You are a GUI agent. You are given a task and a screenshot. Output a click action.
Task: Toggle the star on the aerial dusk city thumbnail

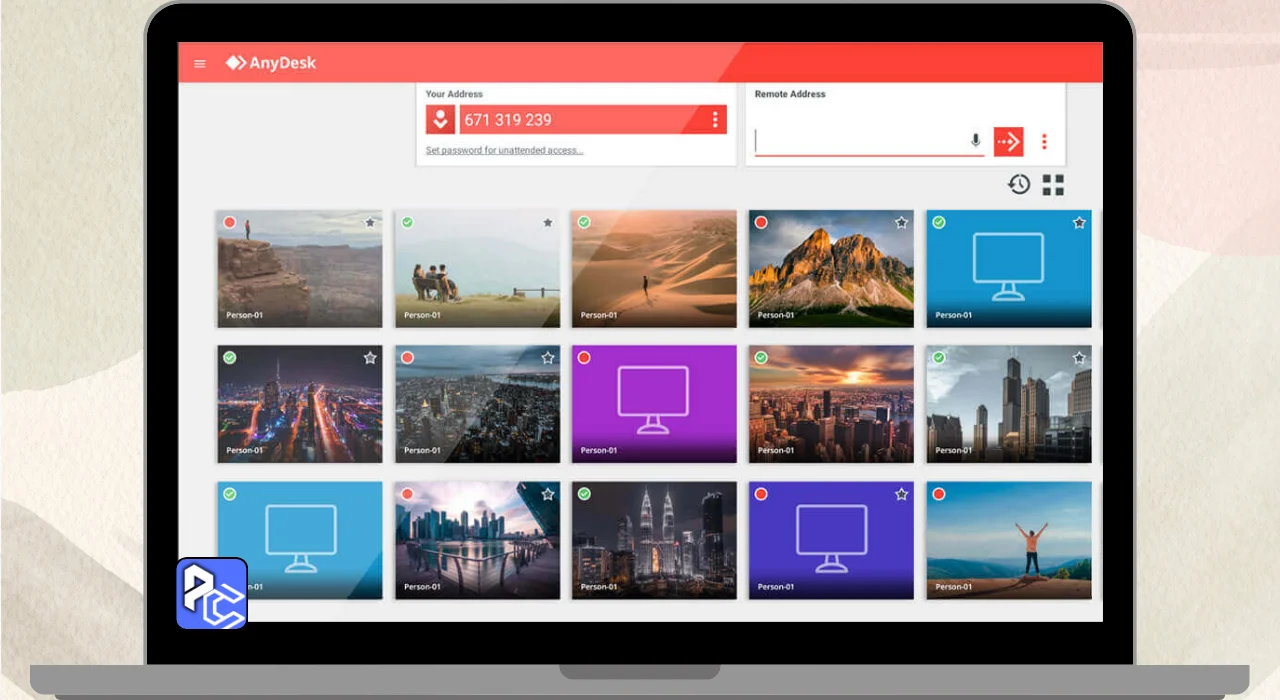tap(547, 358)
